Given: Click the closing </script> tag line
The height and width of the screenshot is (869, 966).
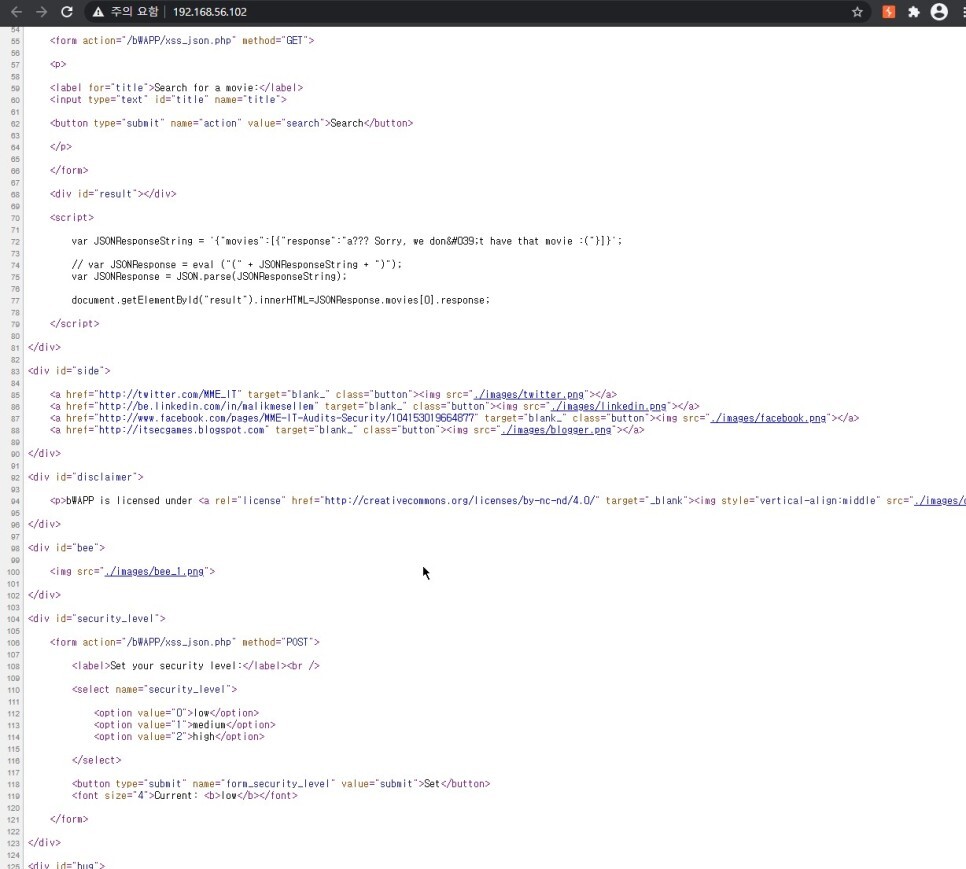Looking at the screenshot, I should [75, 323].
